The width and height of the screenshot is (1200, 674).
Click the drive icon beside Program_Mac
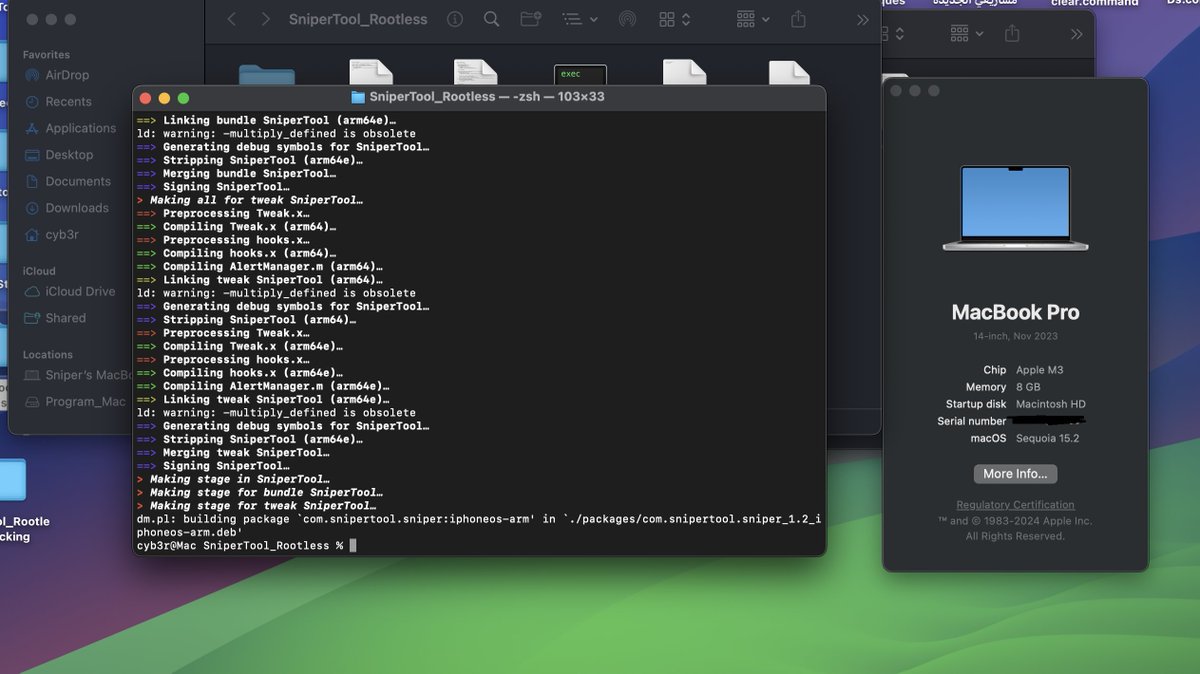coord(31,402)
